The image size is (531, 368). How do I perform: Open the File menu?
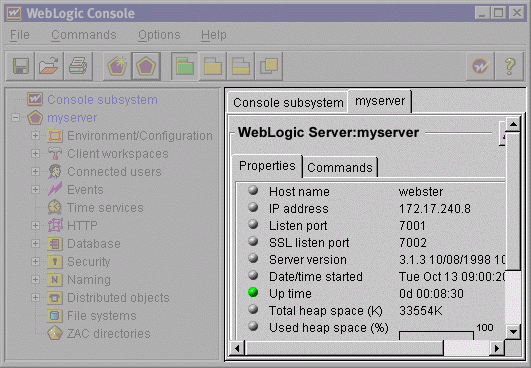coord(20,35)
